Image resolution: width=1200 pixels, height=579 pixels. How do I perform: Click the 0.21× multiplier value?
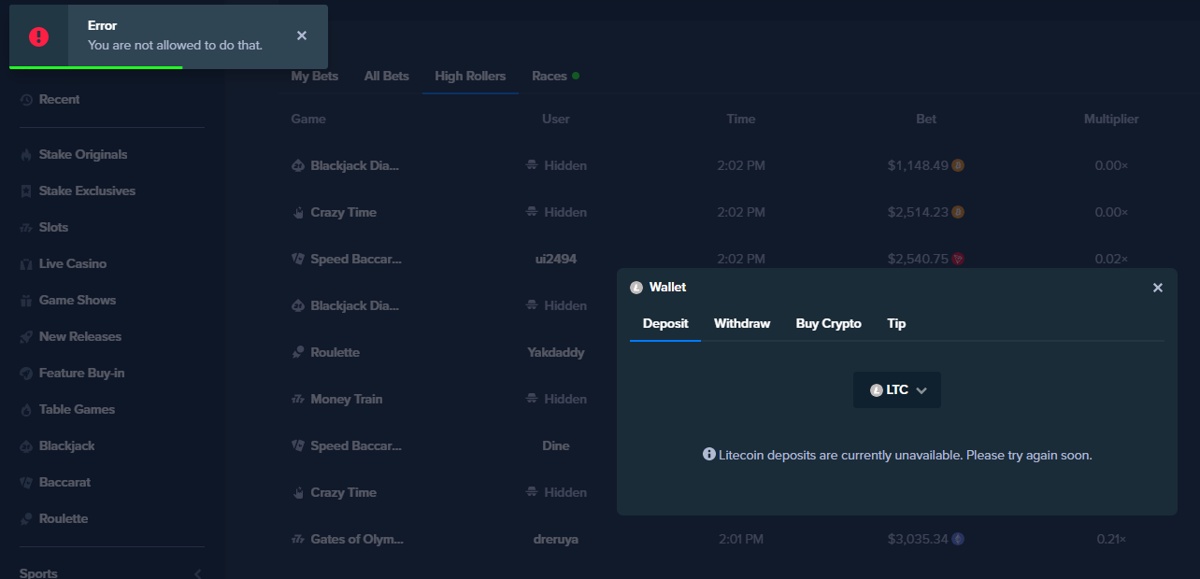[x=1111, y=539]
